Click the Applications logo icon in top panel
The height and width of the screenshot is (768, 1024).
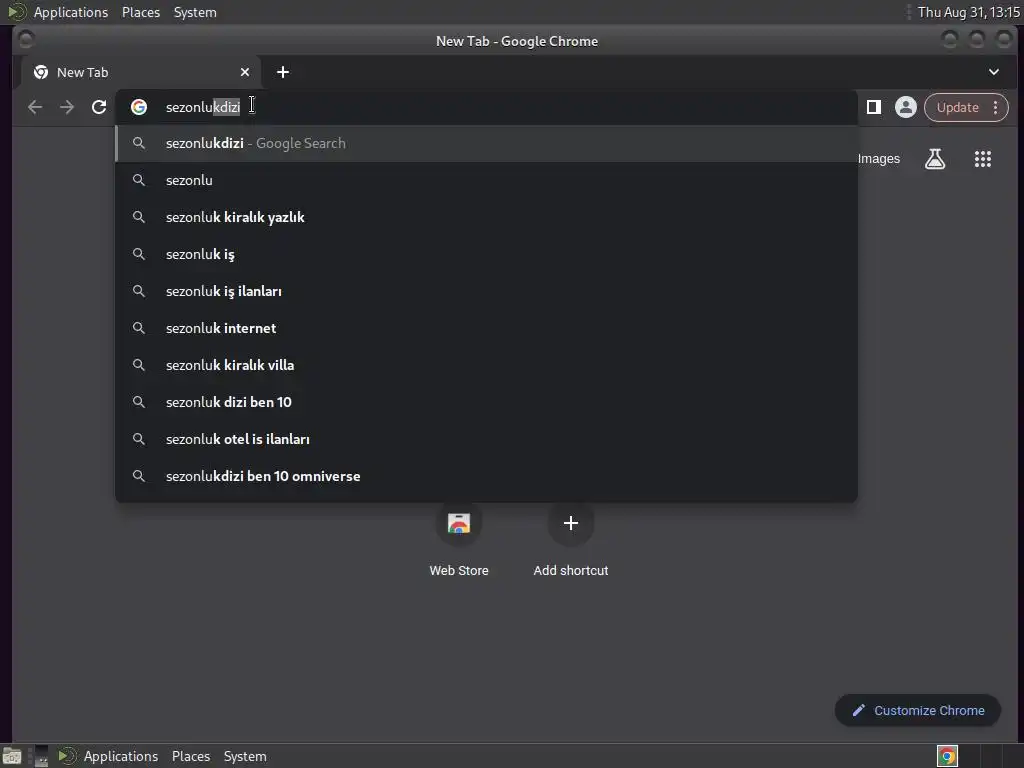point(16,12)
